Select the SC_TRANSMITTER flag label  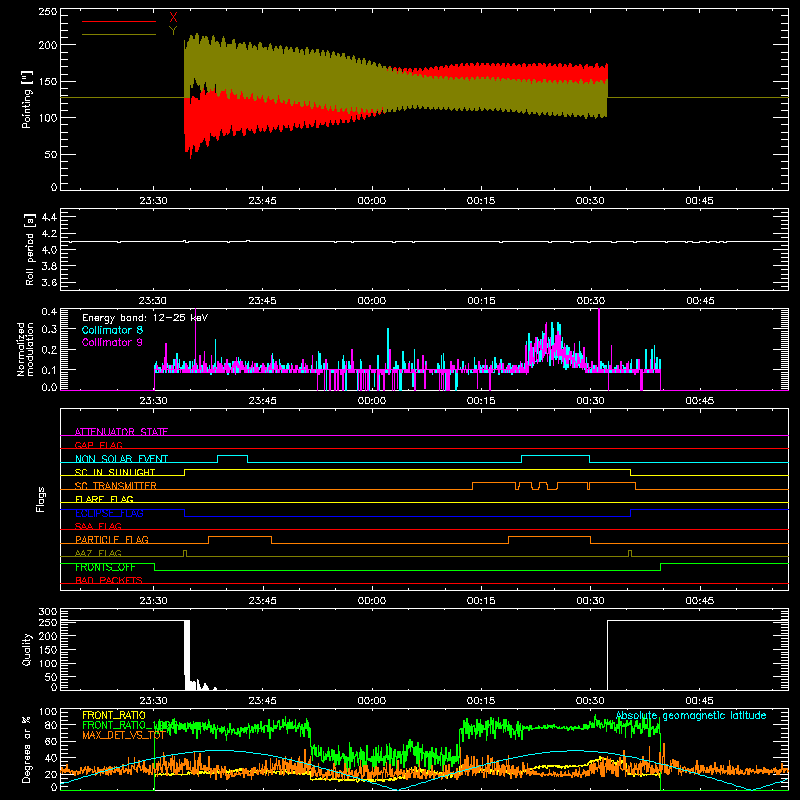tap(115, 486)
